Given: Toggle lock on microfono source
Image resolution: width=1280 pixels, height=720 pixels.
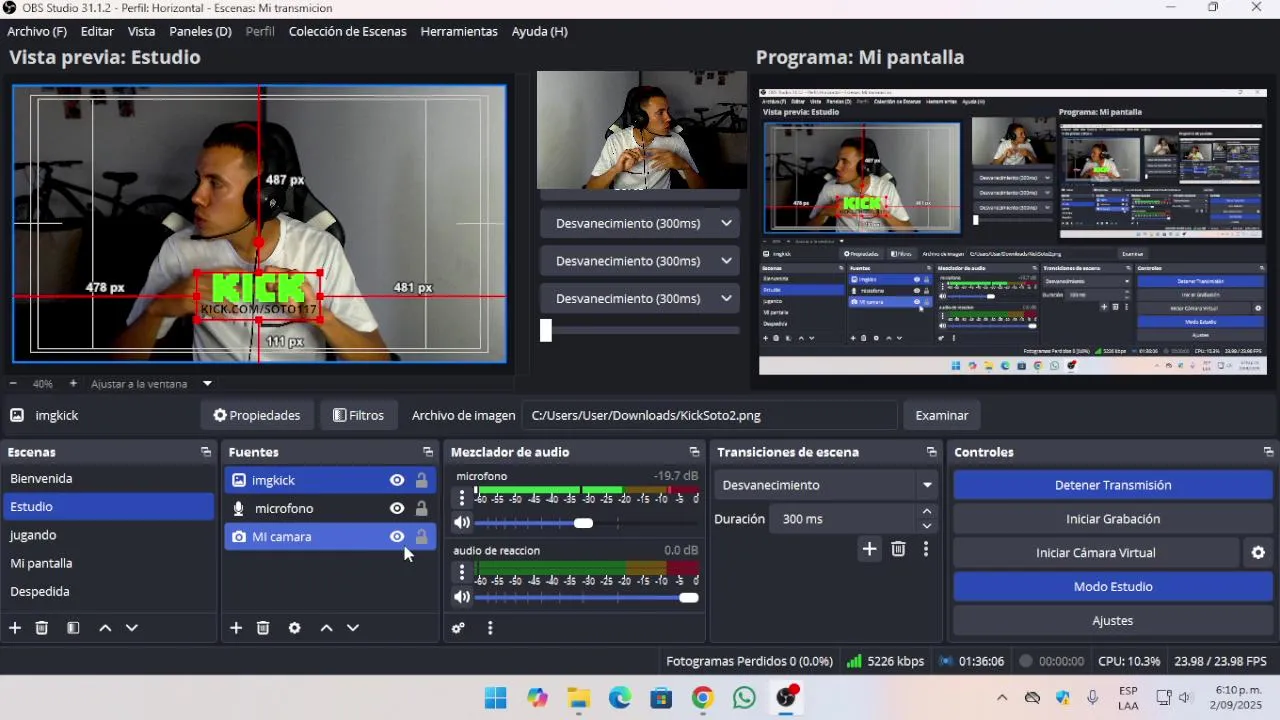Looking at the screenshot, I should coord(422,508).
